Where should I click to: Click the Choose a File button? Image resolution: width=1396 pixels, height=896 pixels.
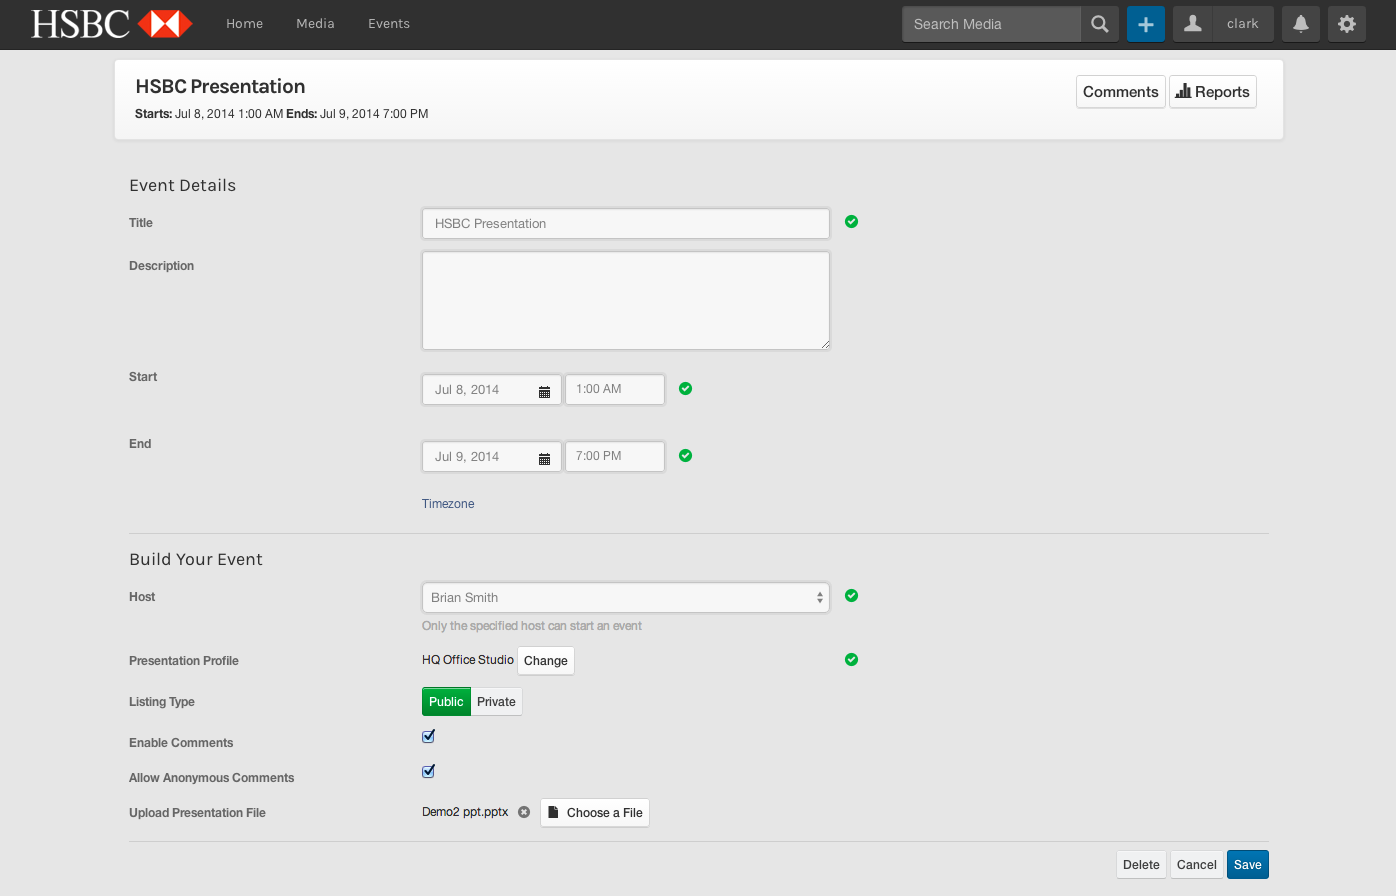pyautogui.click(x=595, y=813)
